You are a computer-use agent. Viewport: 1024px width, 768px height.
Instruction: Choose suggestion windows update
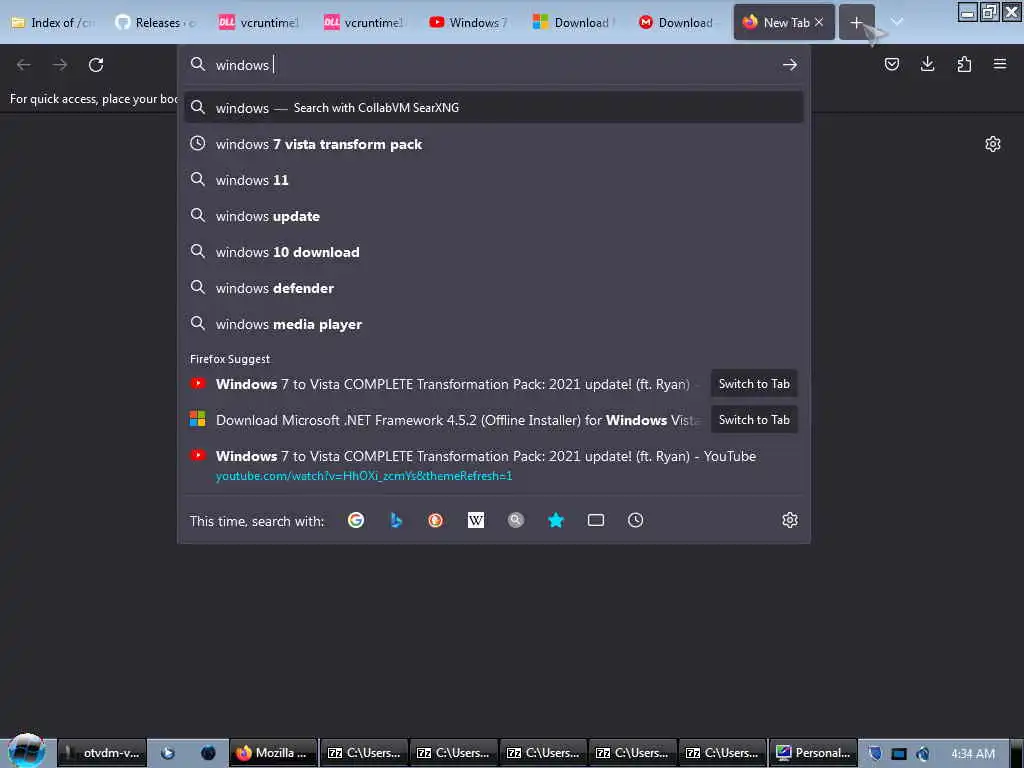(494, 216)
